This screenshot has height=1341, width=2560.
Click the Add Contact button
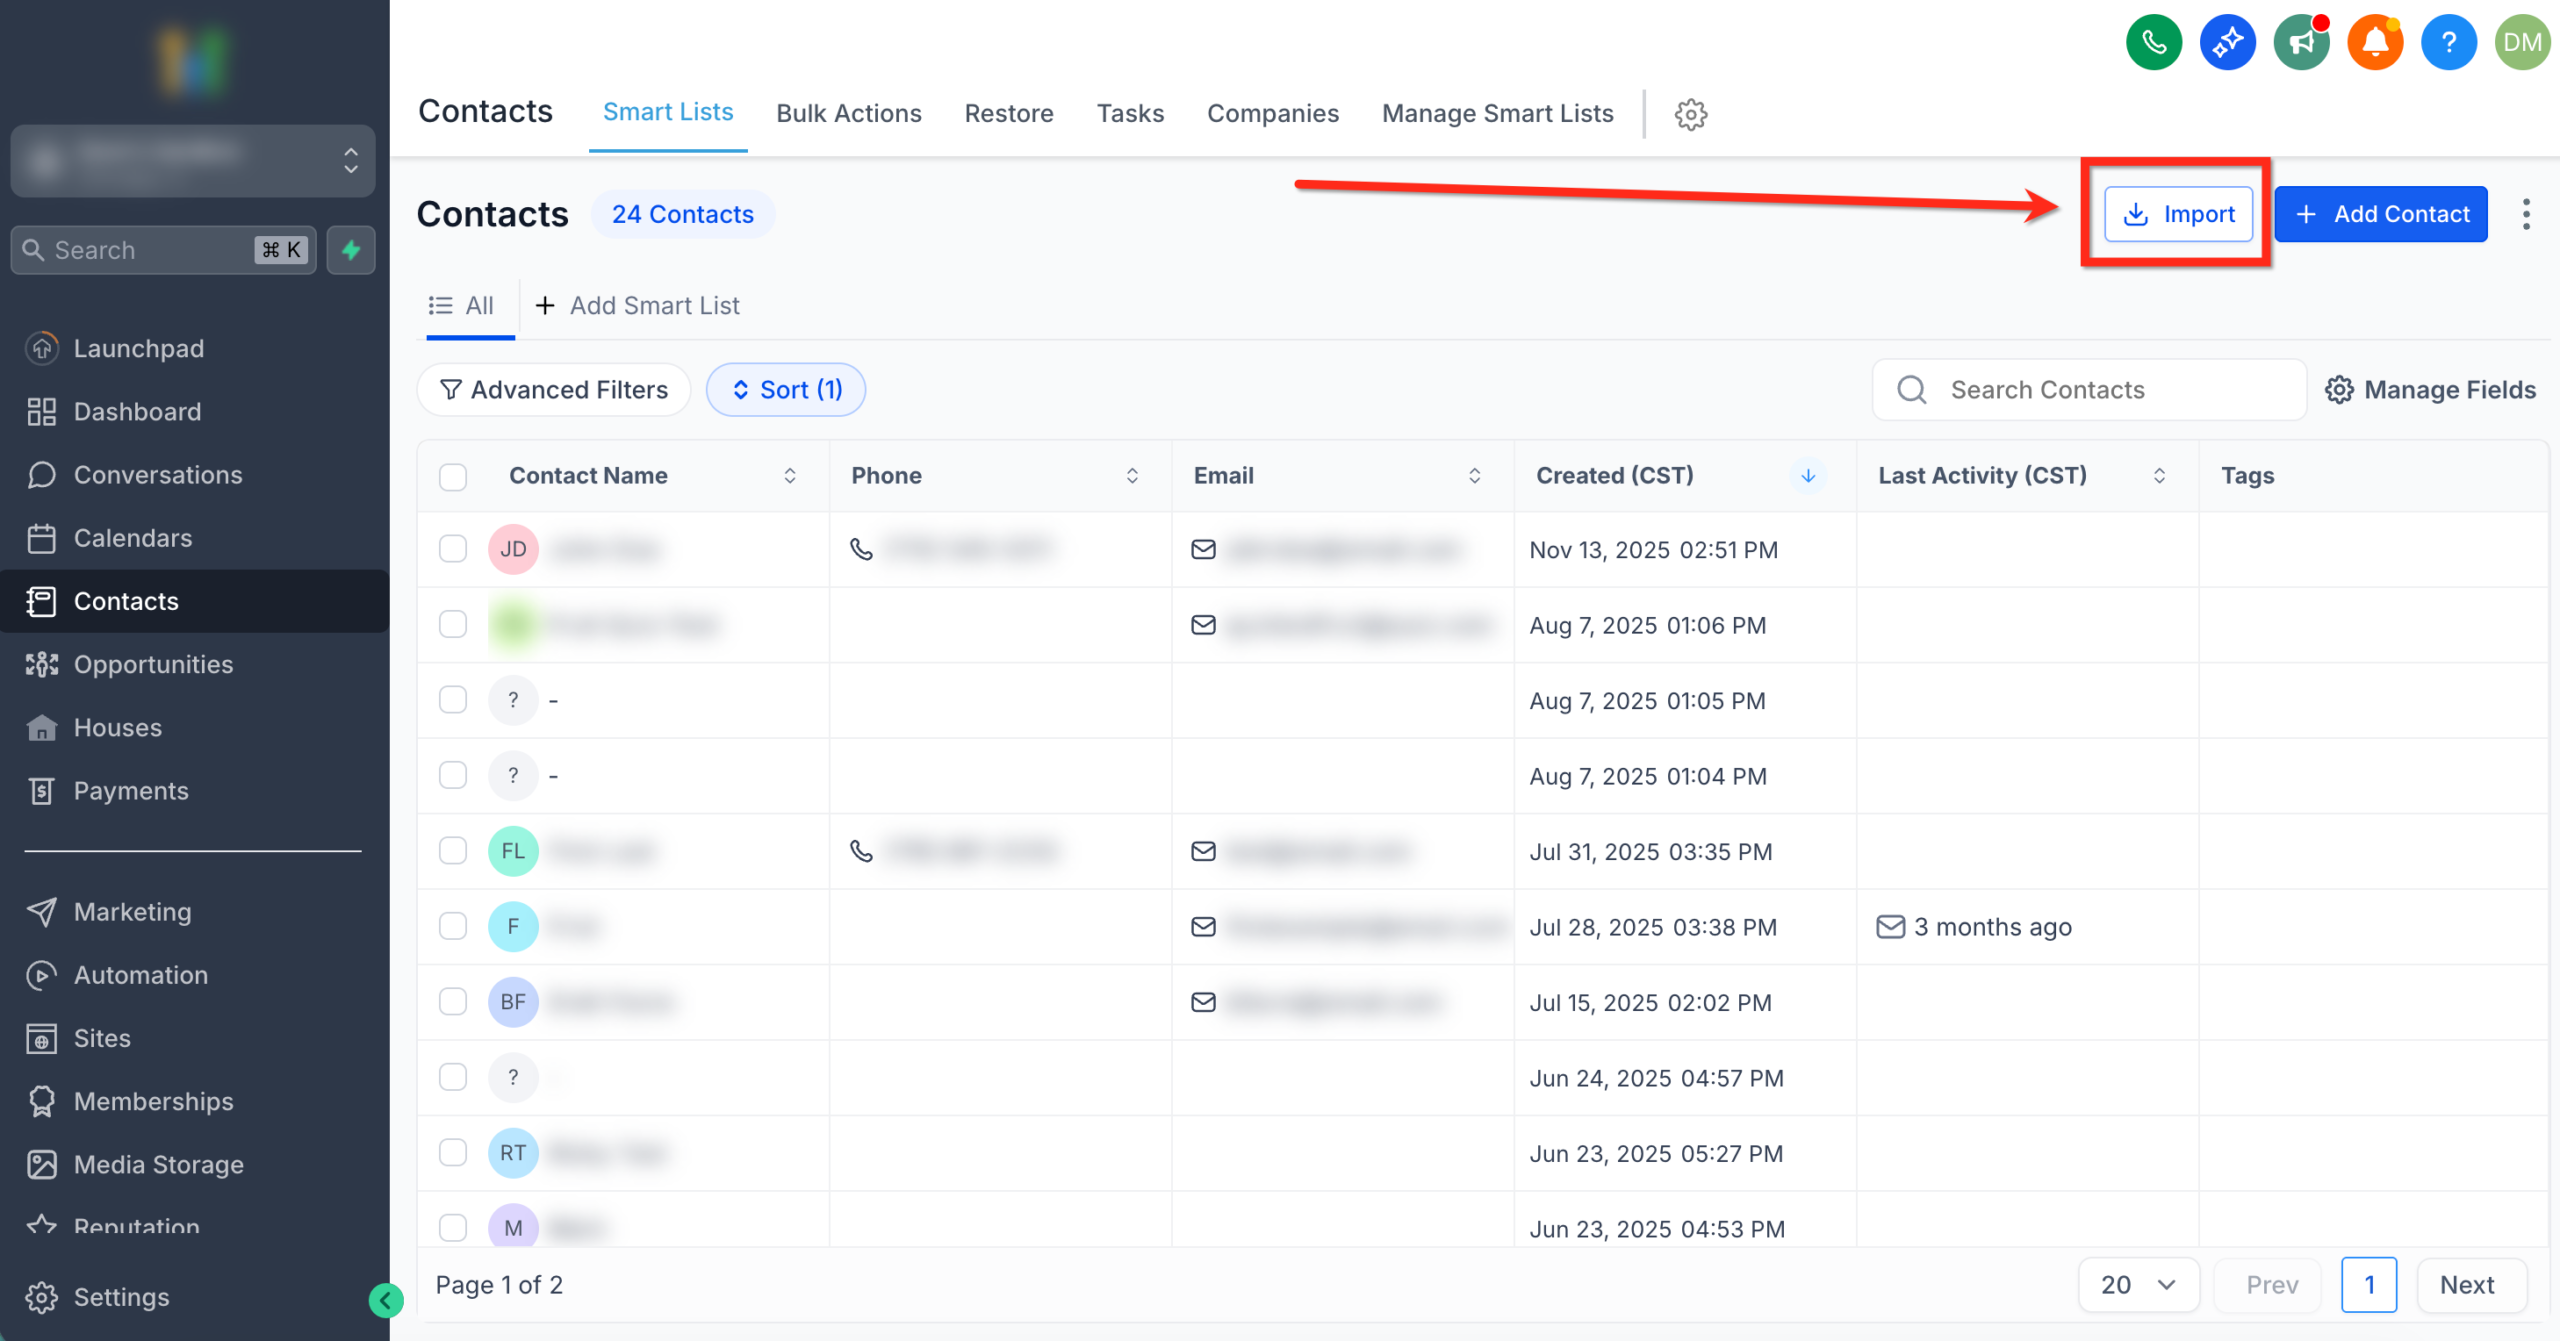(2381, 213)
